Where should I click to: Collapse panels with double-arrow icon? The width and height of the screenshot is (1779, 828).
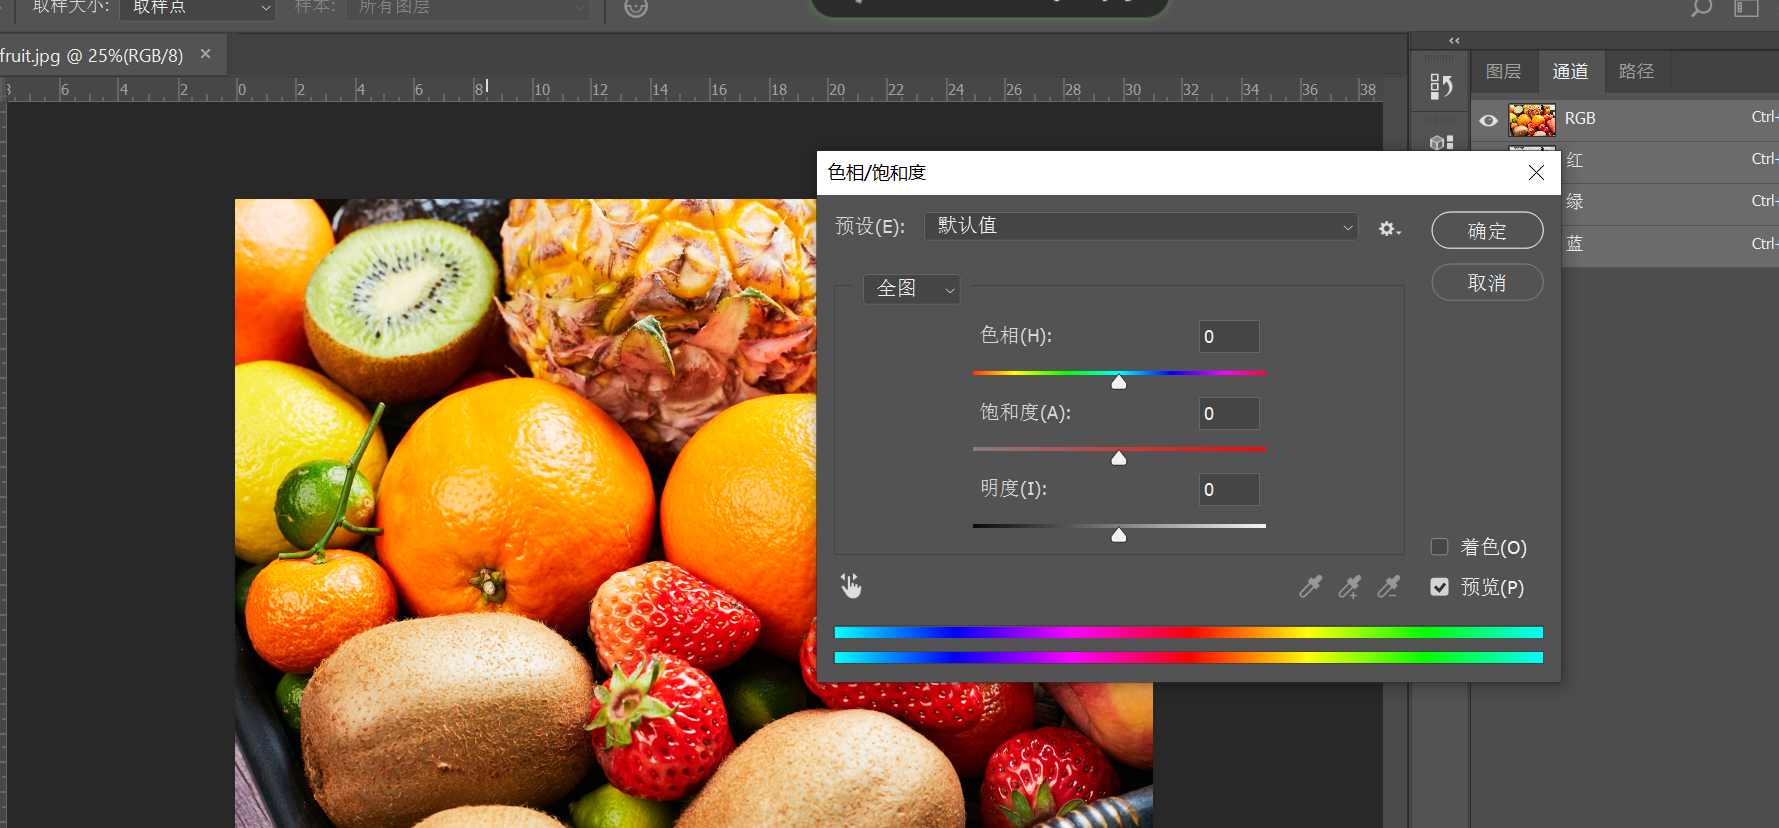pos(1454,41)
